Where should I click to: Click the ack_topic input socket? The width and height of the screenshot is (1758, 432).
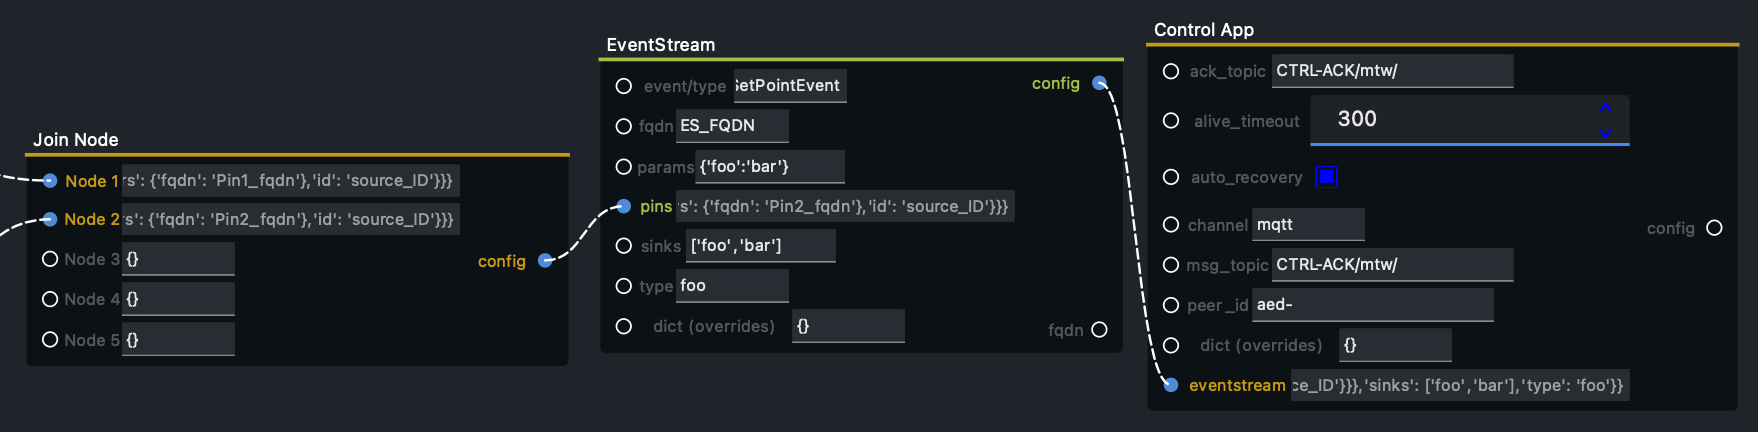click(x=1171, y=71)
